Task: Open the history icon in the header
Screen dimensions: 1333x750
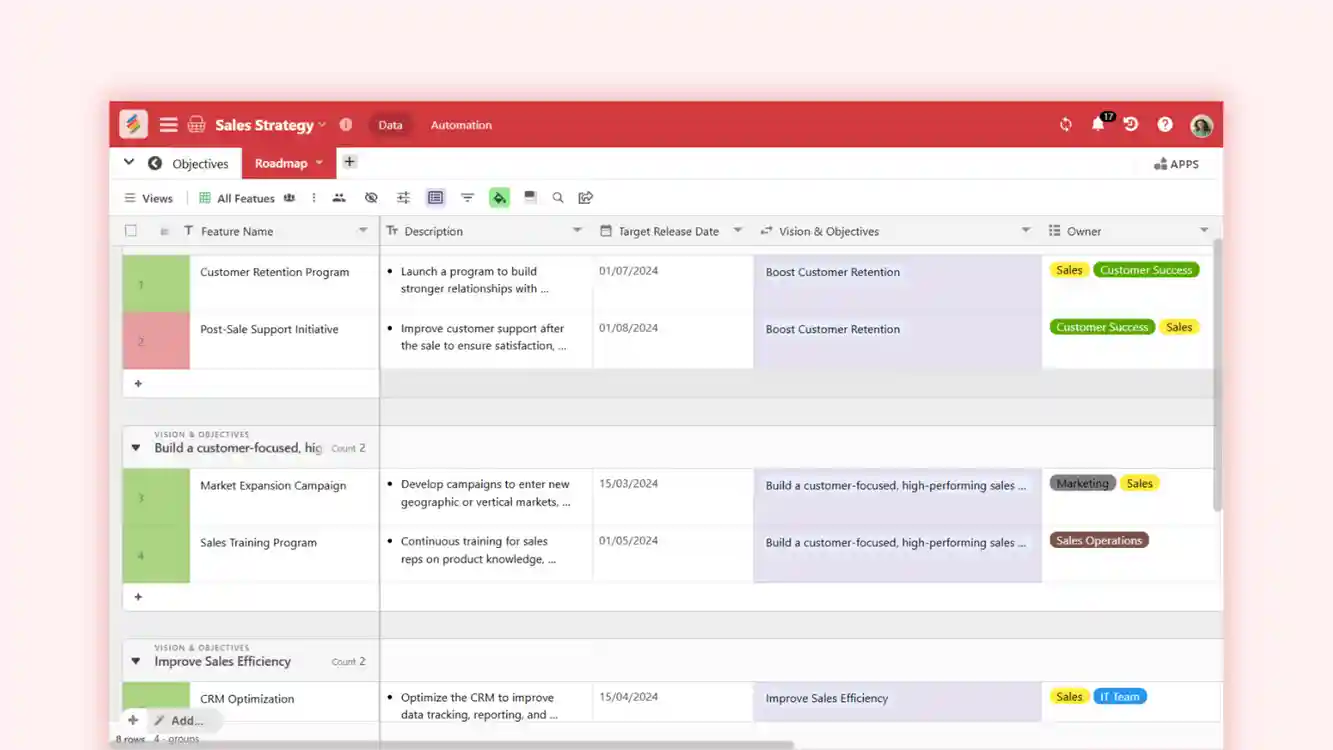Action: pos(1130,124)
